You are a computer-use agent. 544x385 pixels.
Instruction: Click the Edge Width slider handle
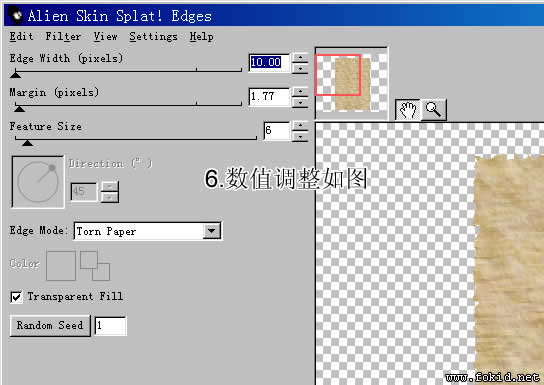15,74
